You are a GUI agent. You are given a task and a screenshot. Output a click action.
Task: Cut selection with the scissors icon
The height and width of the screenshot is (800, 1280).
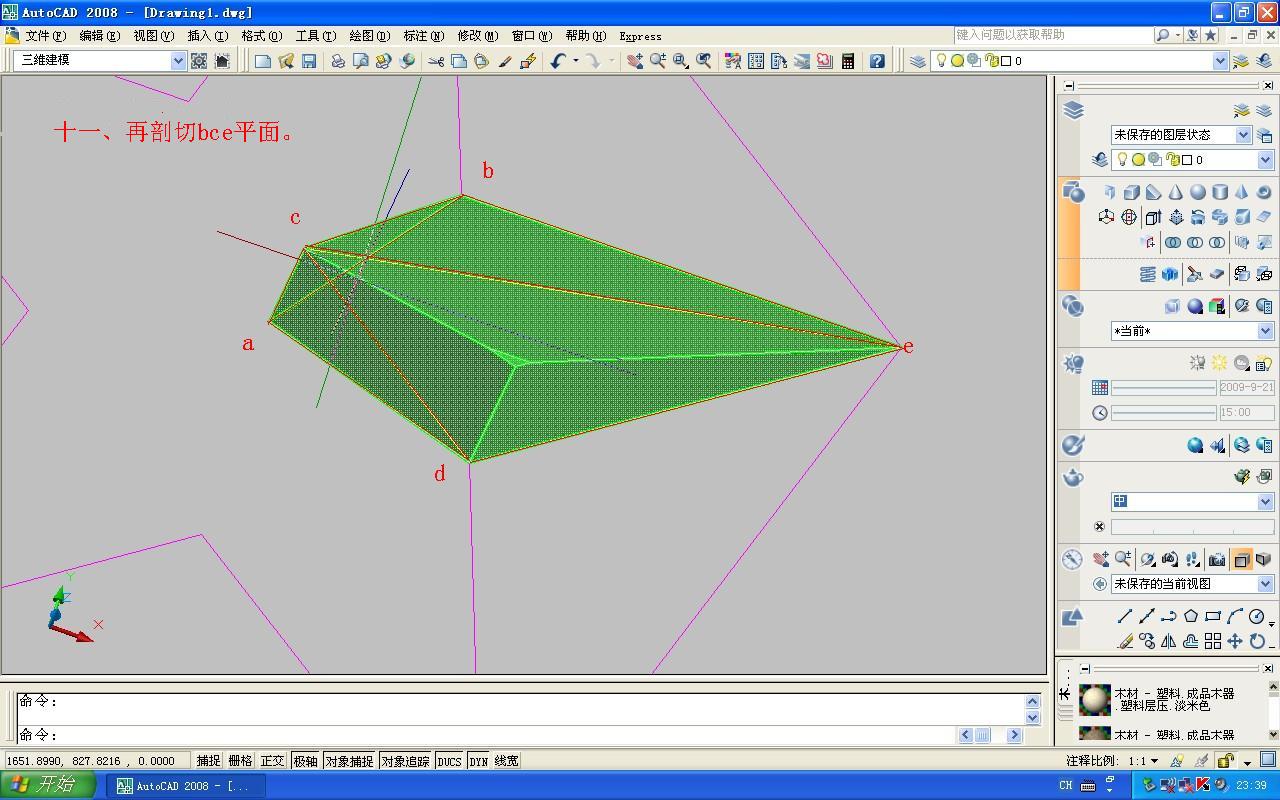coord(436,61)
